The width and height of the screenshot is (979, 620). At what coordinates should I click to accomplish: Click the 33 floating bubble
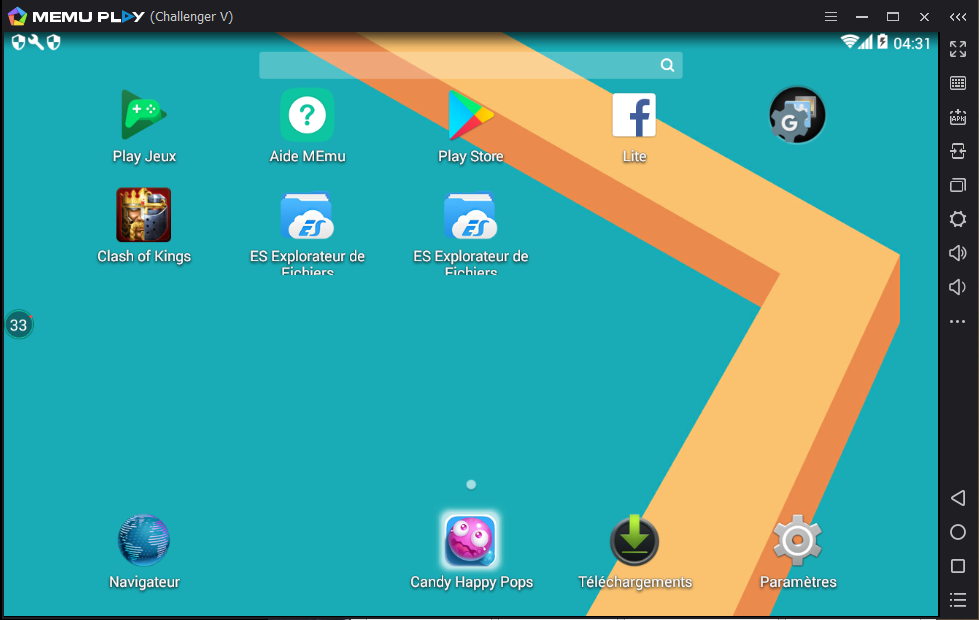click(19, 325)
